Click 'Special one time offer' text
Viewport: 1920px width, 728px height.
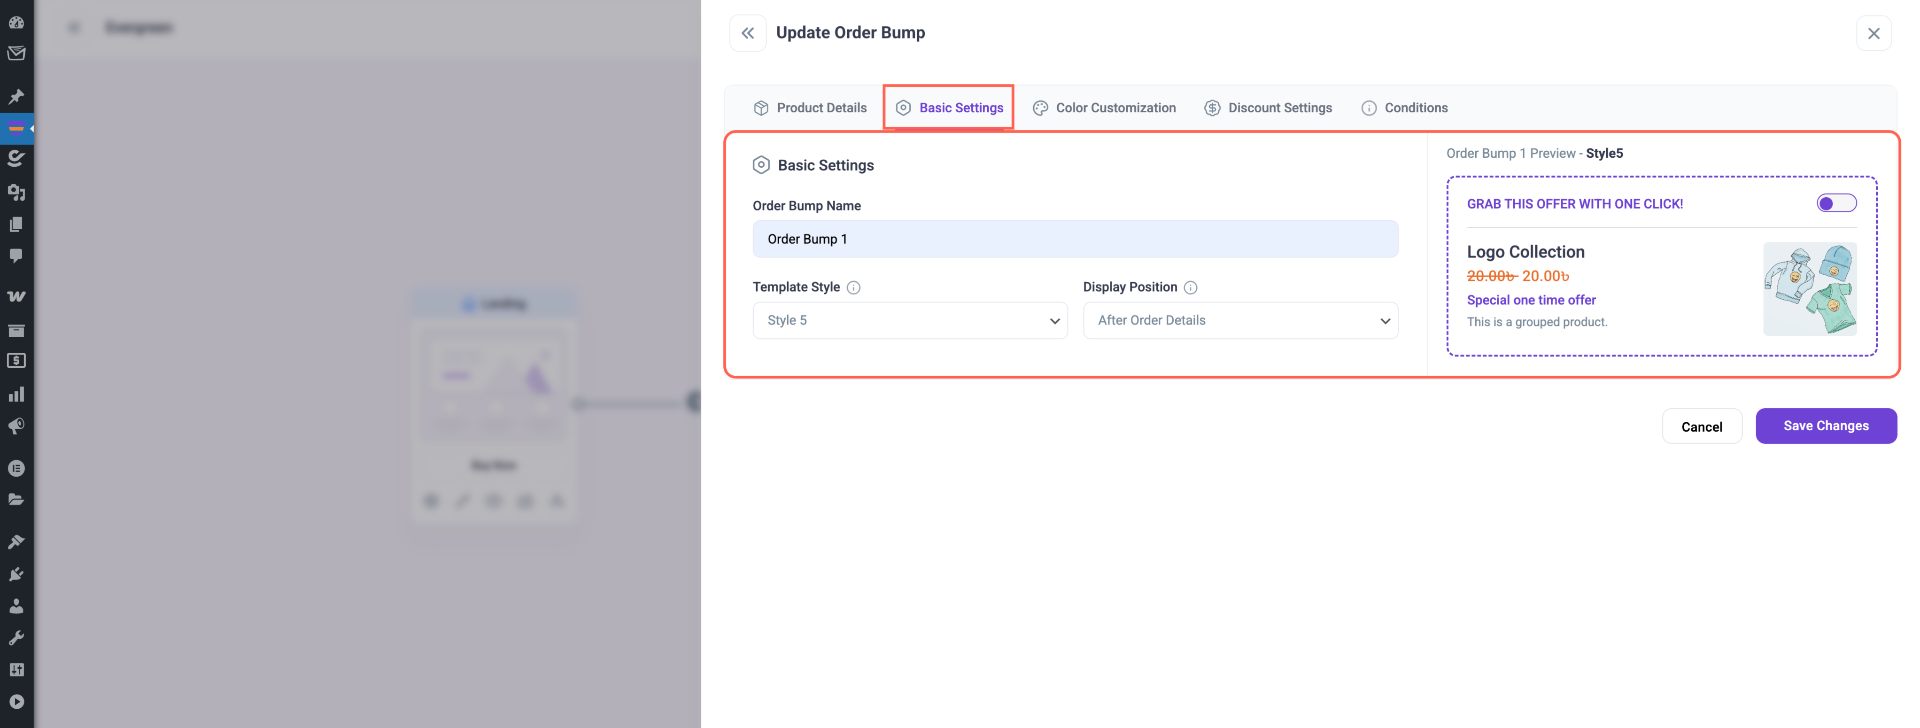coord(1531,300)
